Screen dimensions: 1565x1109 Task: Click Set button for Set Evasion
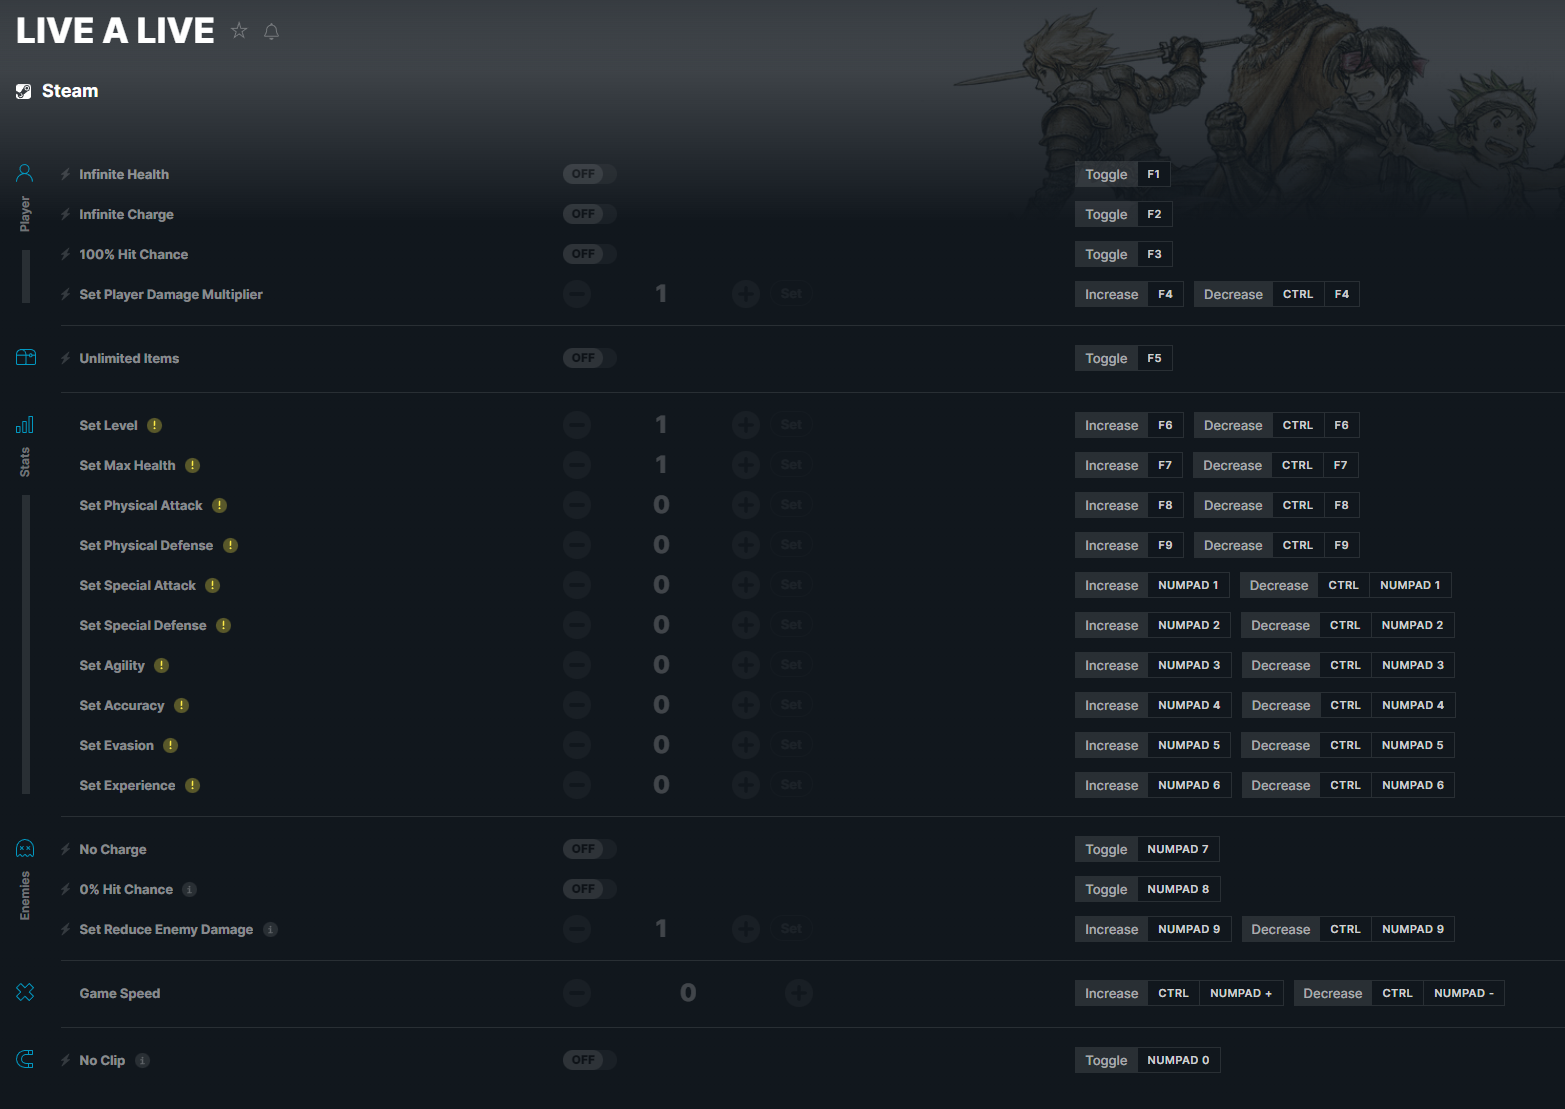791,745
